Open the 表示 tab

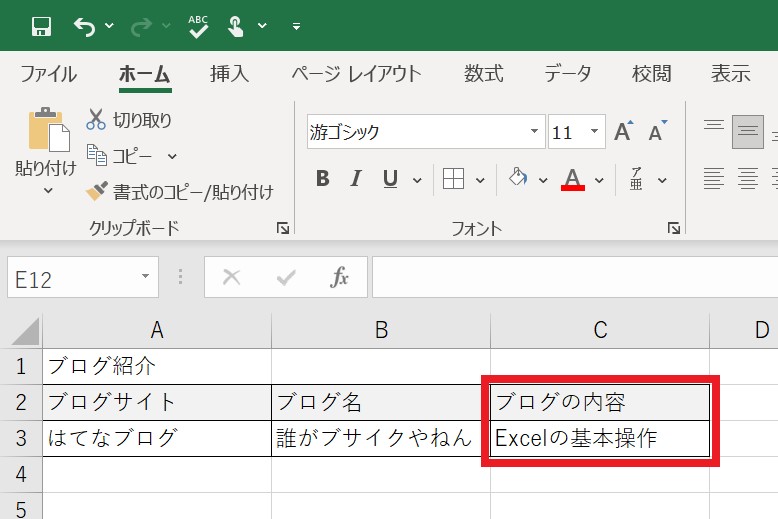730,74
